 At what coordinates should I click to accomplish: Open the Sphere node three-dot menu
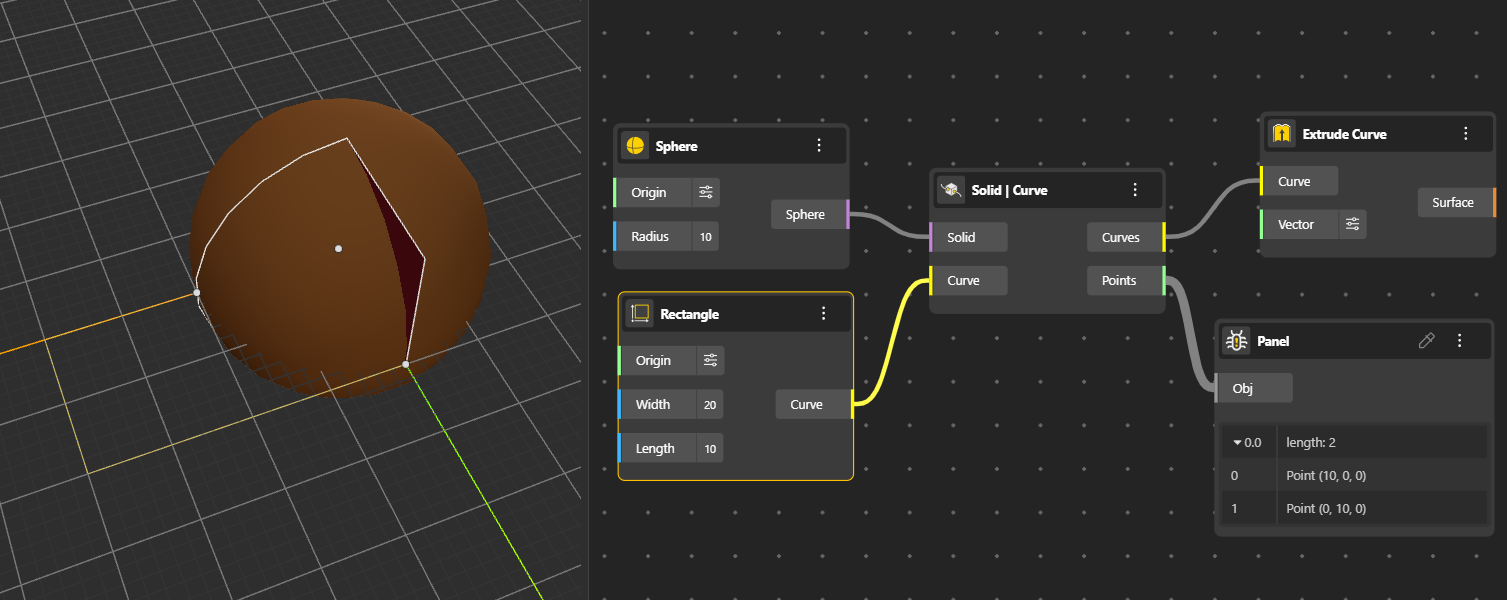click(819, 146)
